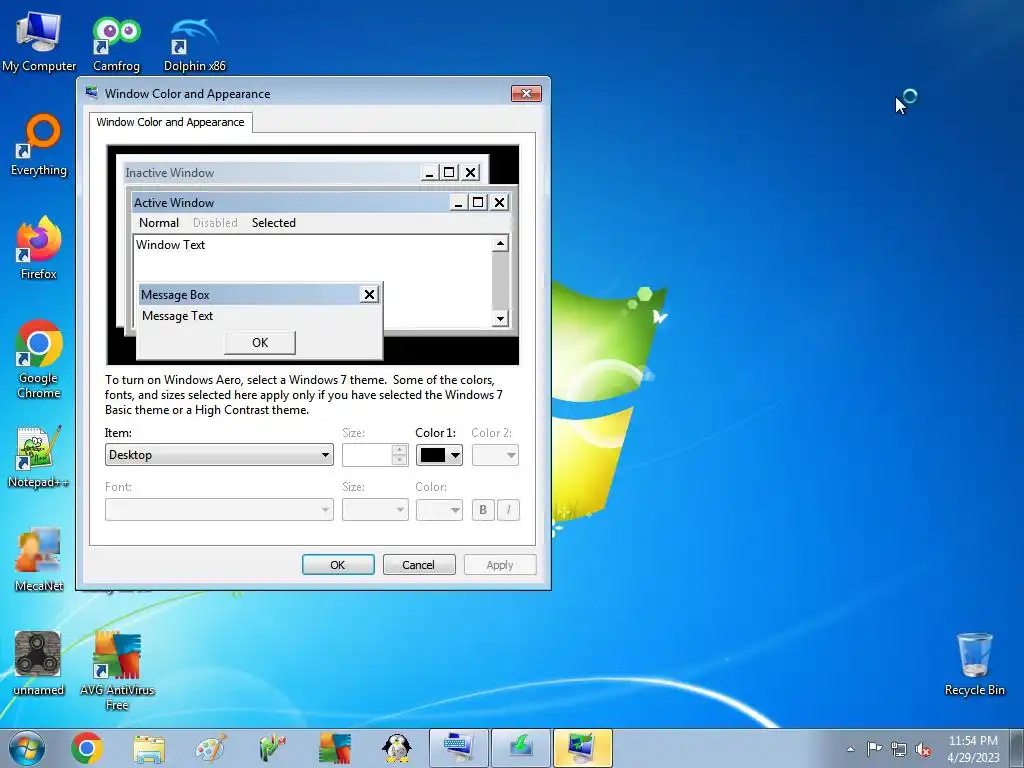Click the Inactive Window preview minimize button
Image resolution: width=1024 pixels, height=768 pixels.
[429, 172]
